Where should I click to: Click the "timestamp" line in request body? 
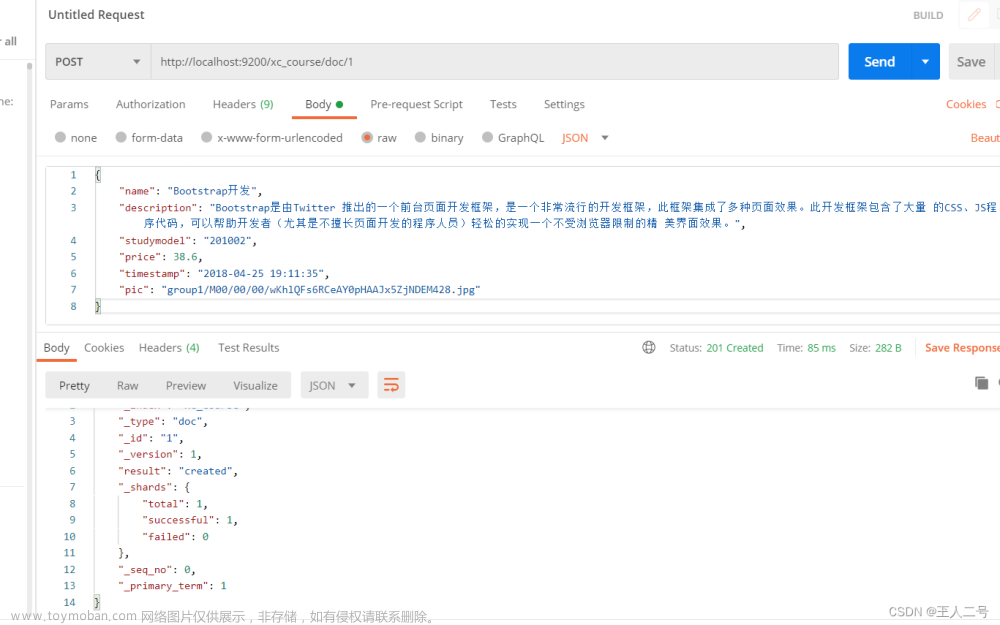click(224, 274)
